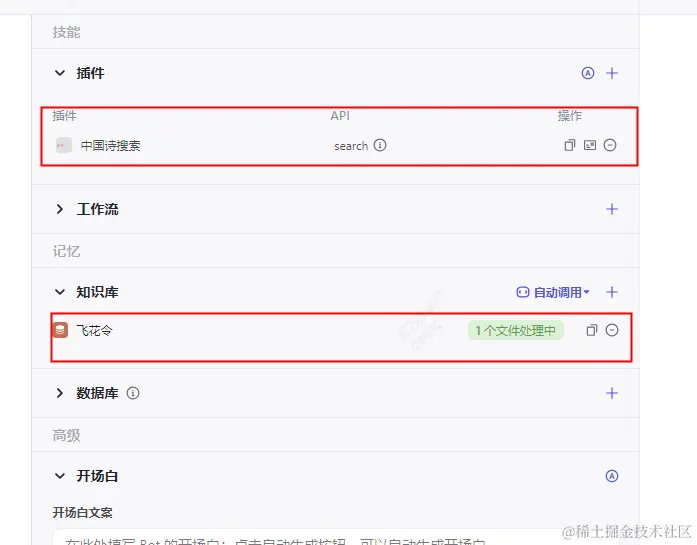Add a knowledge base with plus icon
This screenshot has width=697, height=545.
(612, 292)
